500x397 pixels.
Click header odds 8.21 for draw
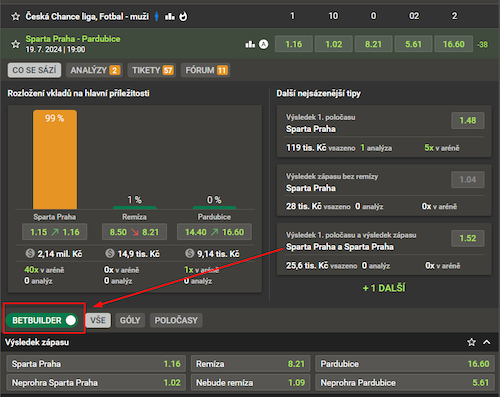click(373, 44)
